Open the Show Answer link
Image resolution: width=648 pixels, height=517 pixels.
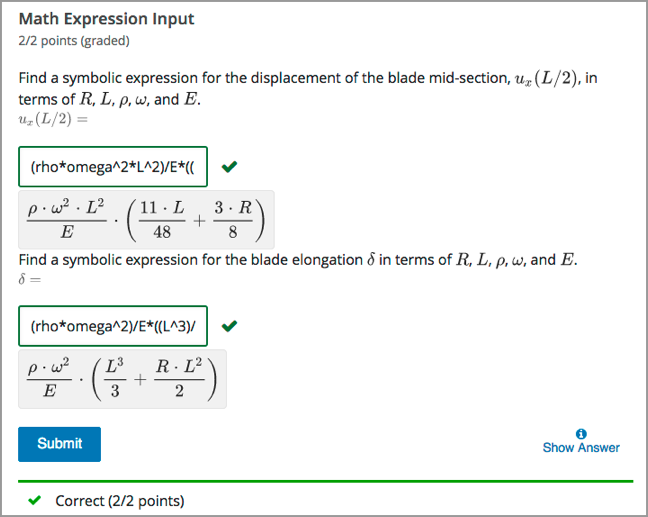581,448
